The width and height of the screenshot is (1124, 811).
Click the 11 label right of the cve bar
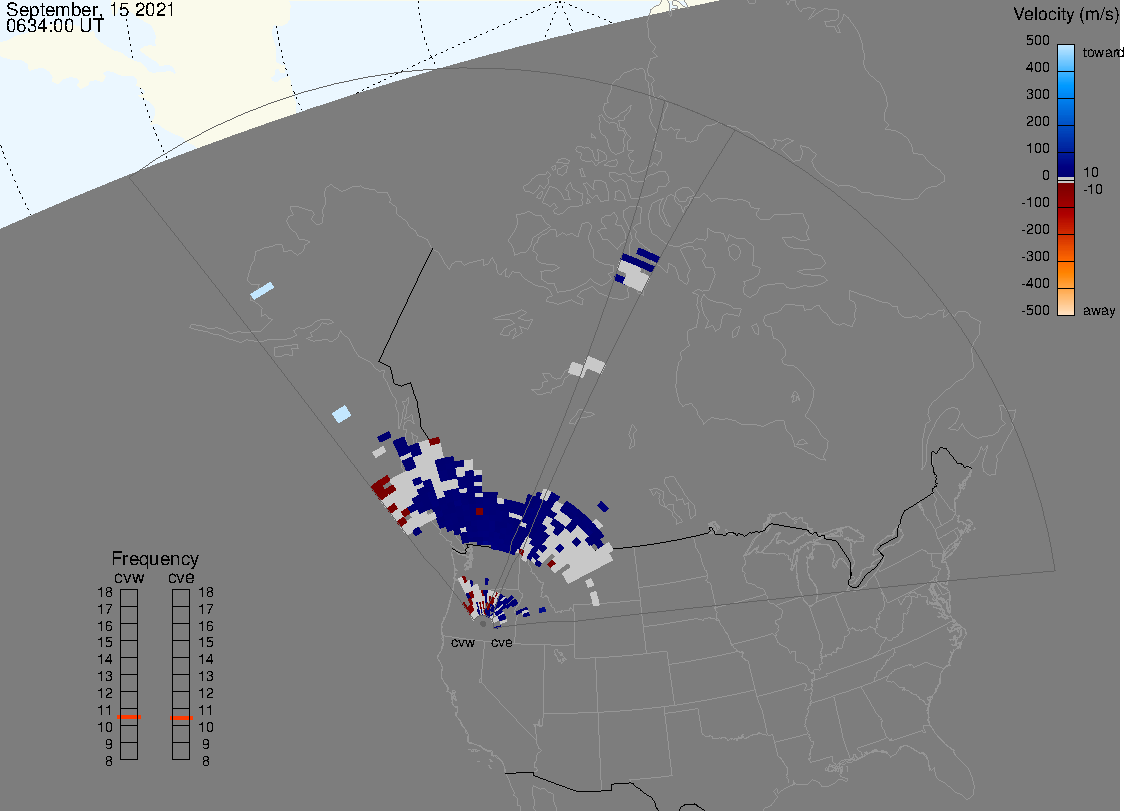tap(206, 710)
